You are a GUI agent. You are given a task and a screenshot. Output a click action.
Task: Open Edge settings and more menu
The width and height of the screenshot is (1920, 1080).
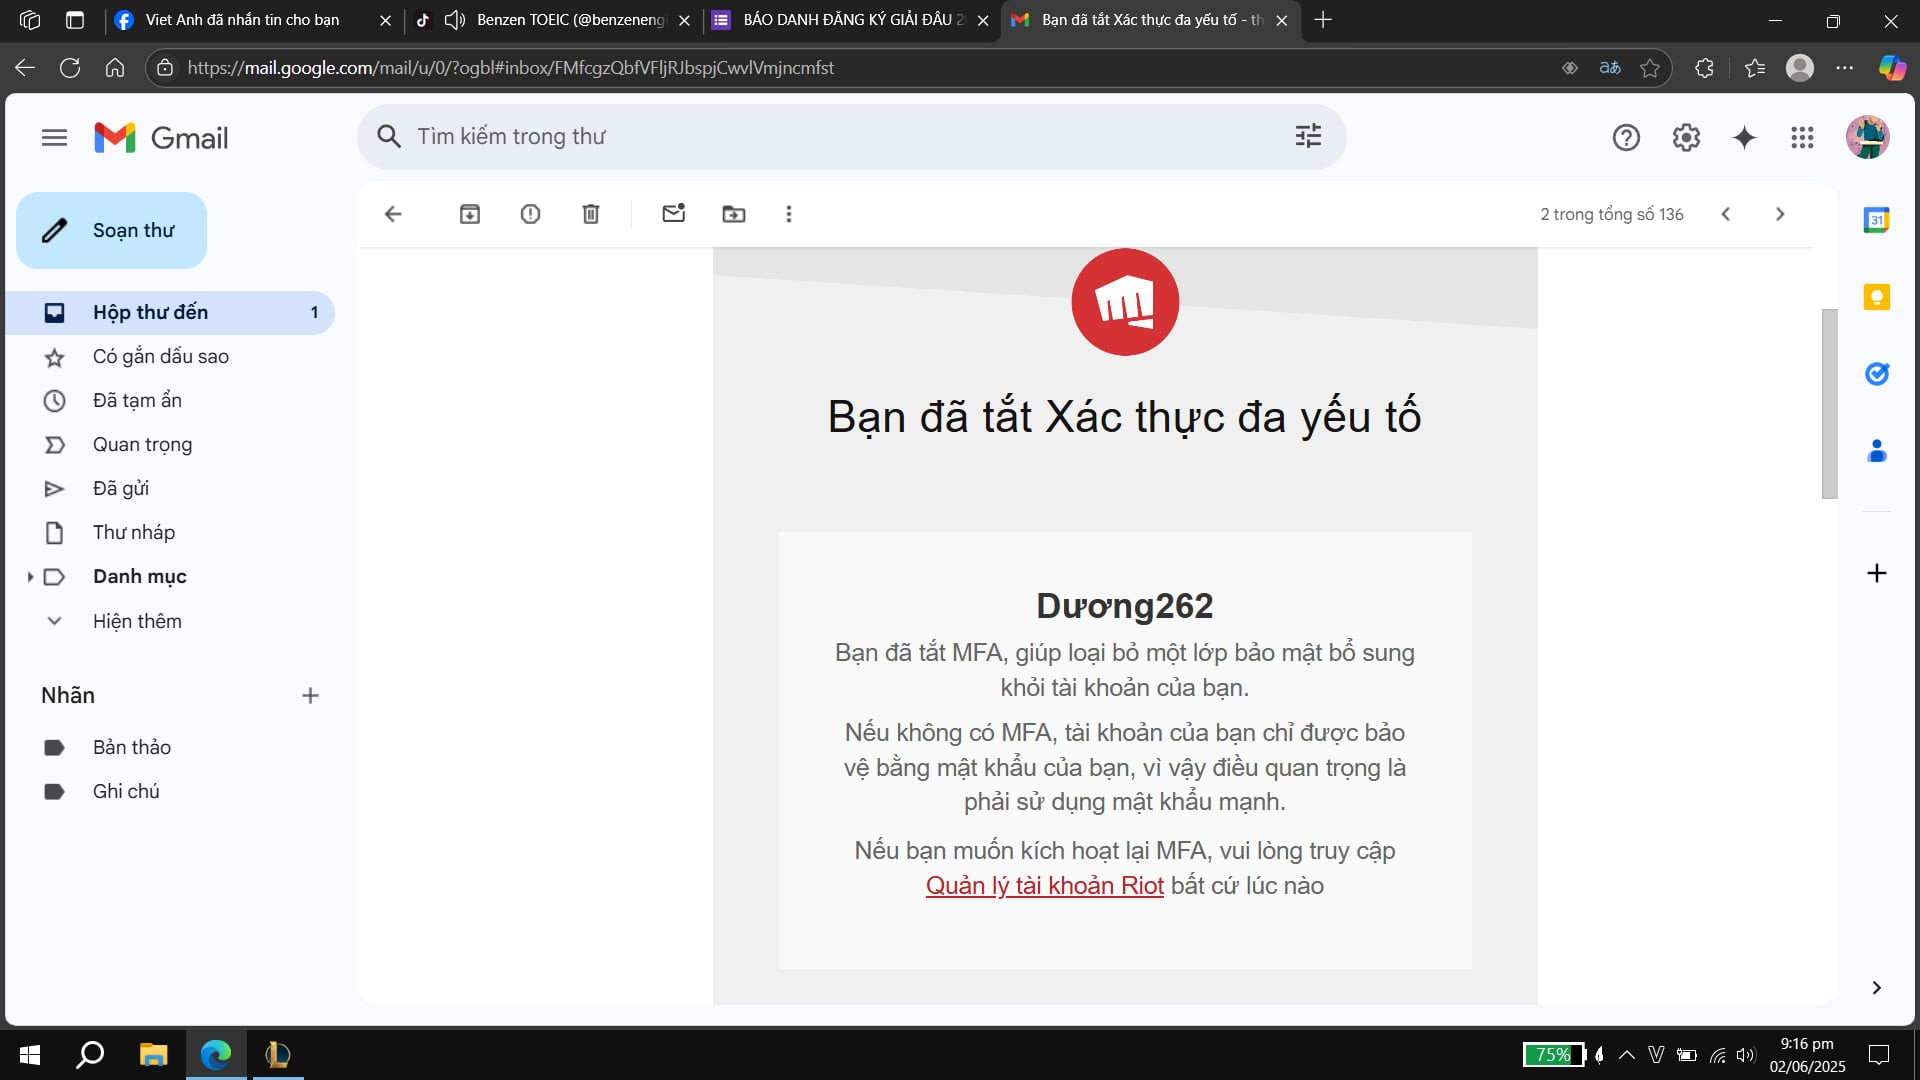1845,68
